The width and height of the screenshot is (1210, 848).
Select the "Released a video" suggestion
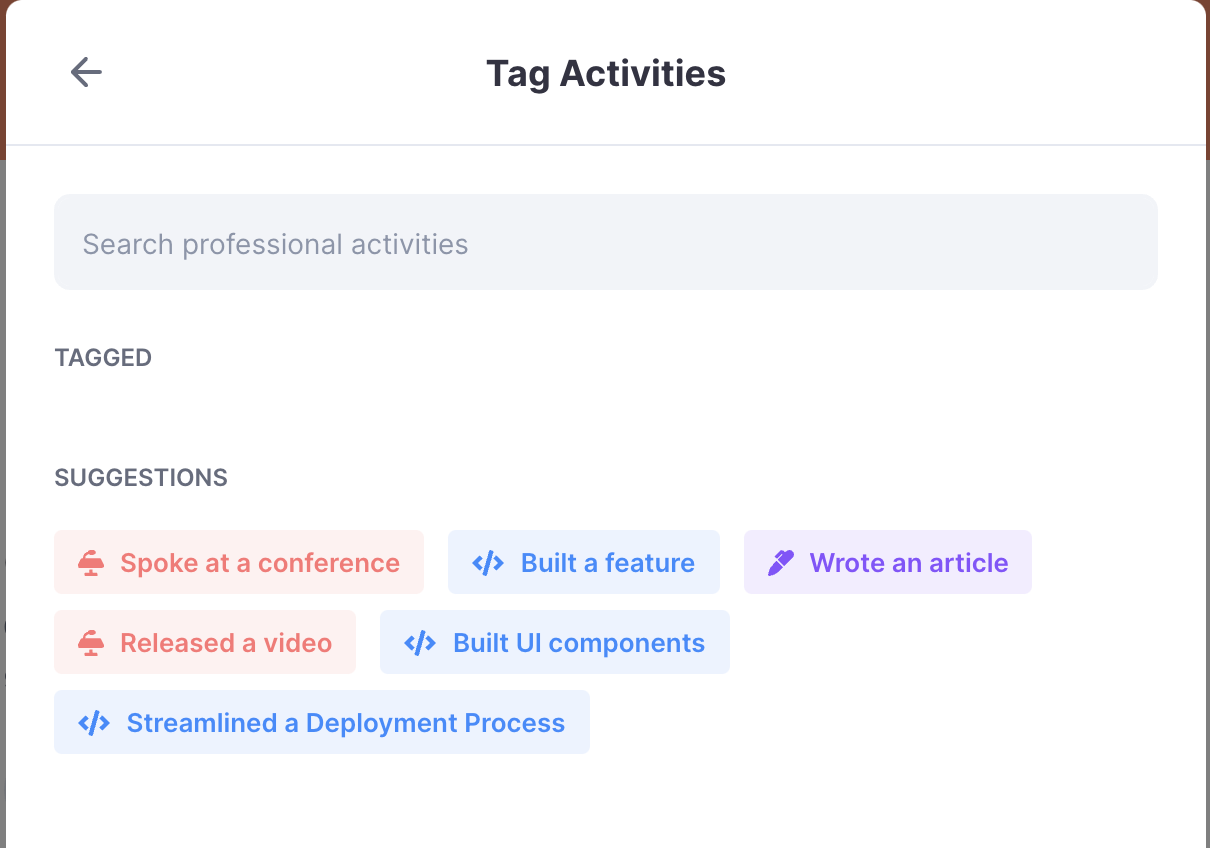(x=205, y=642)
